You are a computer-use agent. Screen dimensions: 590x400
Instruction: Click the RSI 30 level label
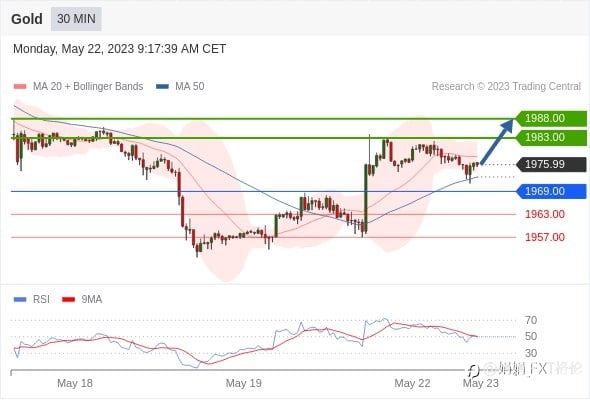531,353
